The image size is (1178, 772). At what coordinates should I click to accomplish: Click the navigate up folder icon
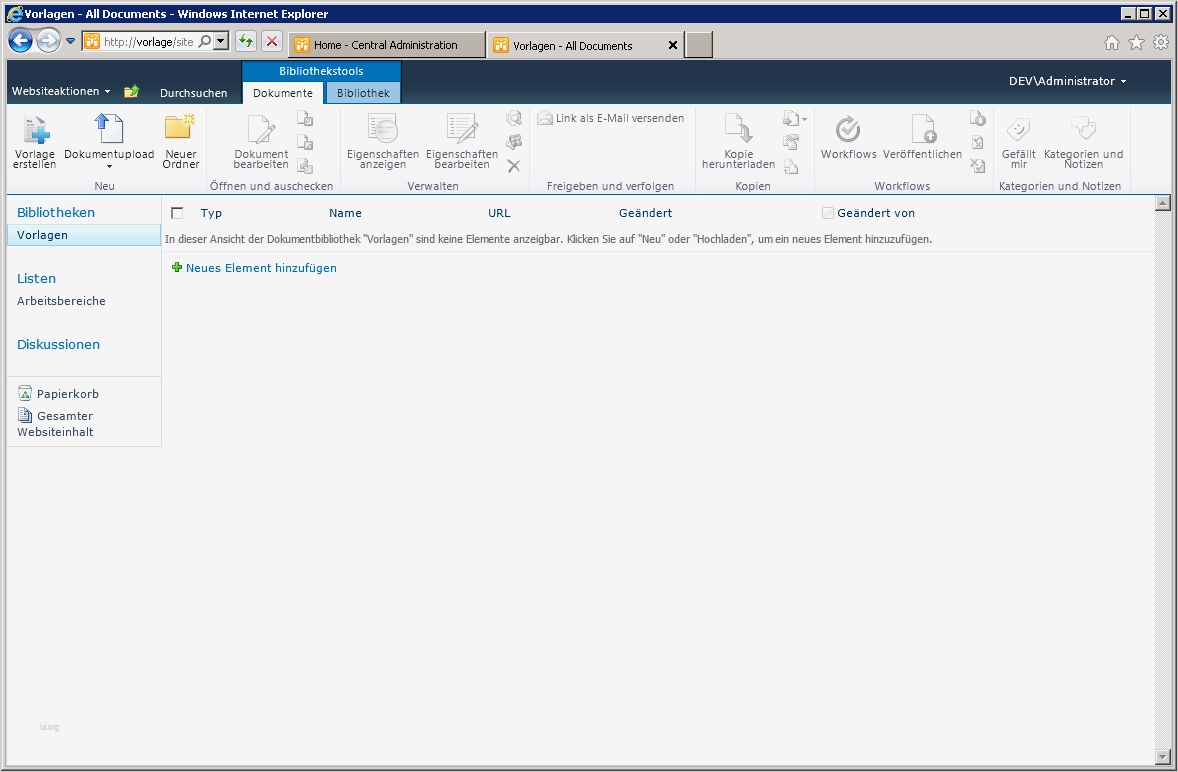(131, 92)
